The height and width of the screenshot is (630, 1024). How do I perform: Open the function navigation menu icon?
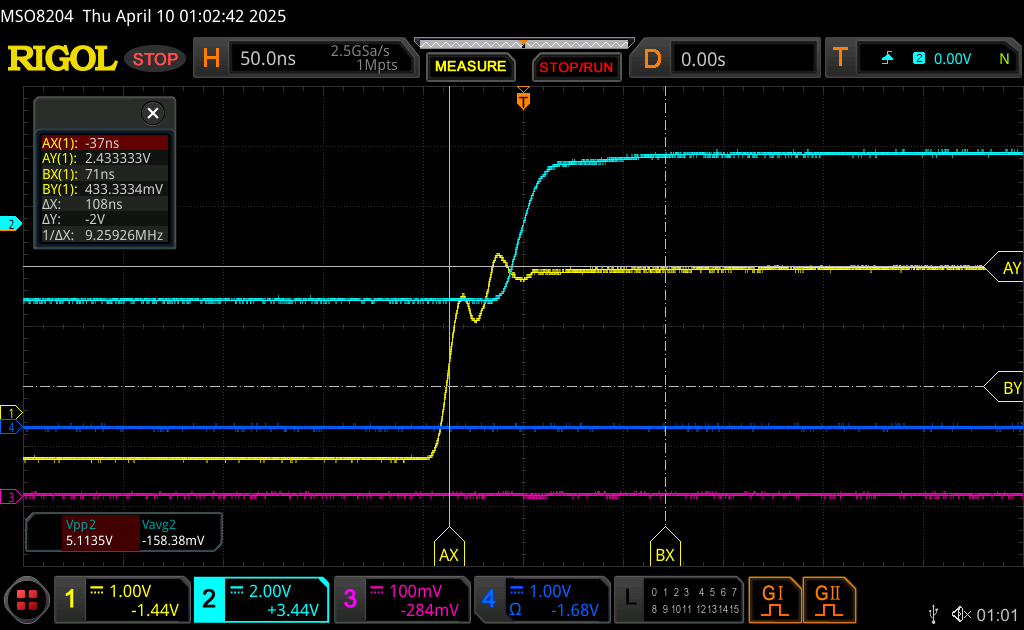(27, 599)
